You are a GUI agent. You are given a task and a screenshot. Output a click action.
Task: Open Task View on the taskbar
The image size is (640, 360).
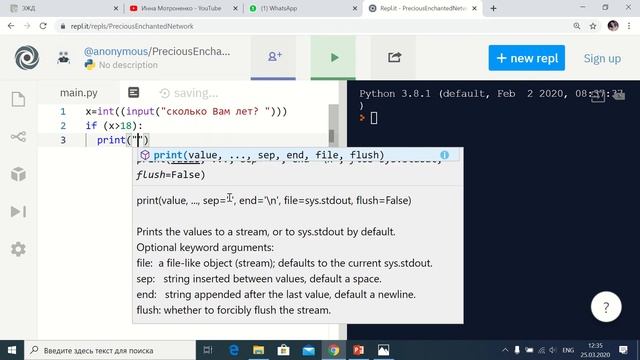tap(208, 350)
